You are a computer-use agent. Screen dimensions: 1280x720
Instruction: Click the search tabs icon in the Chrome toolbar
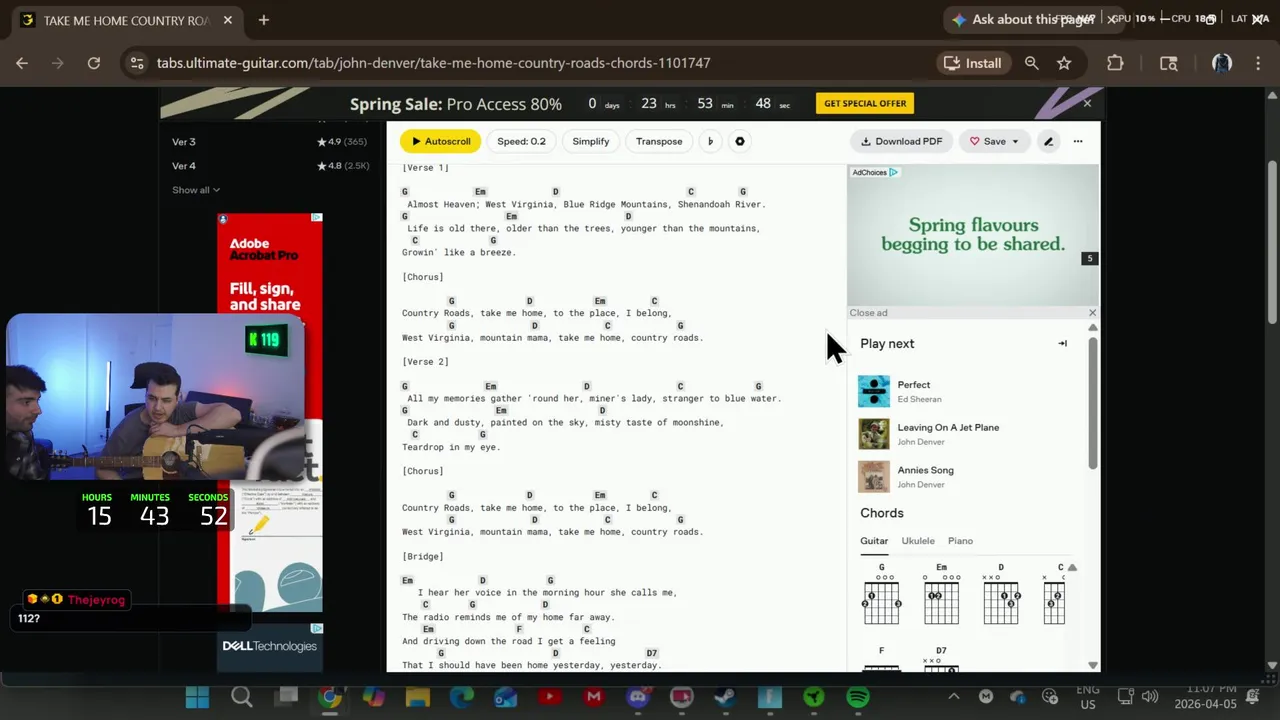pos(1168,63)
